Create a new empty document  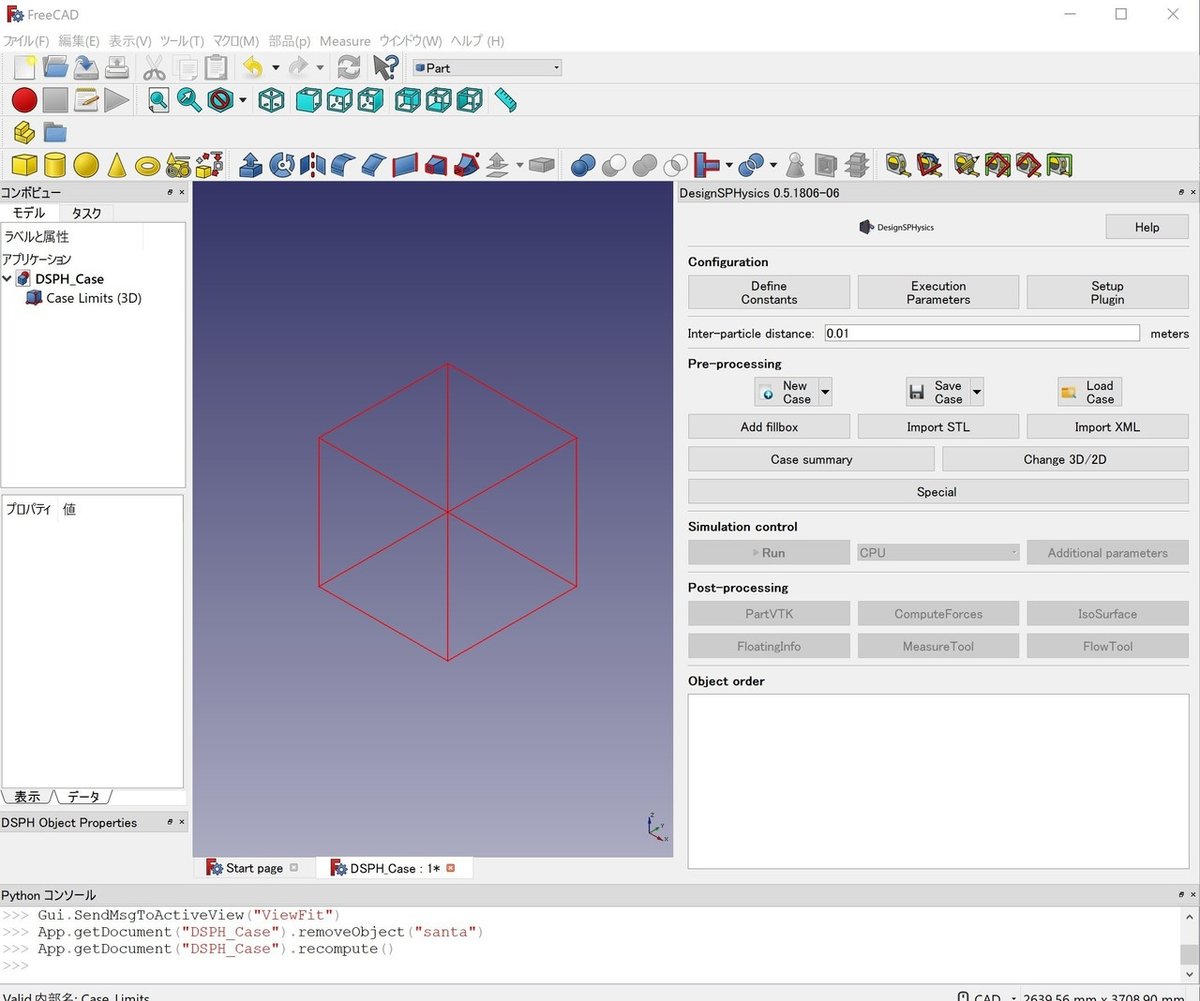pos(24,68)
